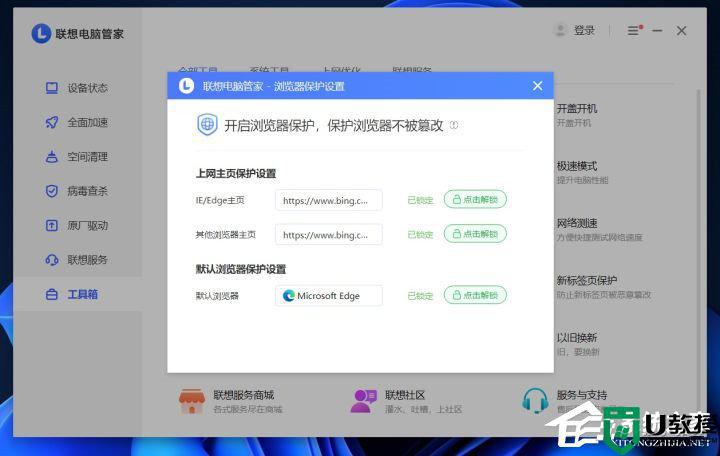Image resolution: width=720 pixels, height=456 pixels.
Task: Click the 上网主页保护设置 heading
Action: coord(236,174)
